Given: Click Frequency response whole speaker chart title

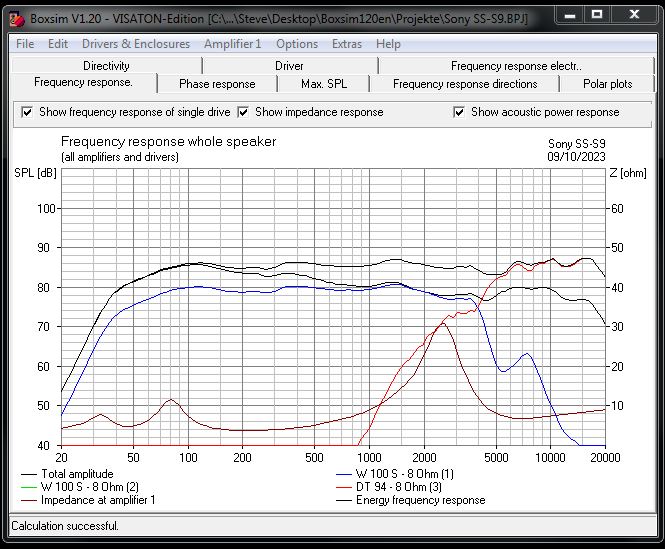Looking at the screenshot, I should (168, 141).
